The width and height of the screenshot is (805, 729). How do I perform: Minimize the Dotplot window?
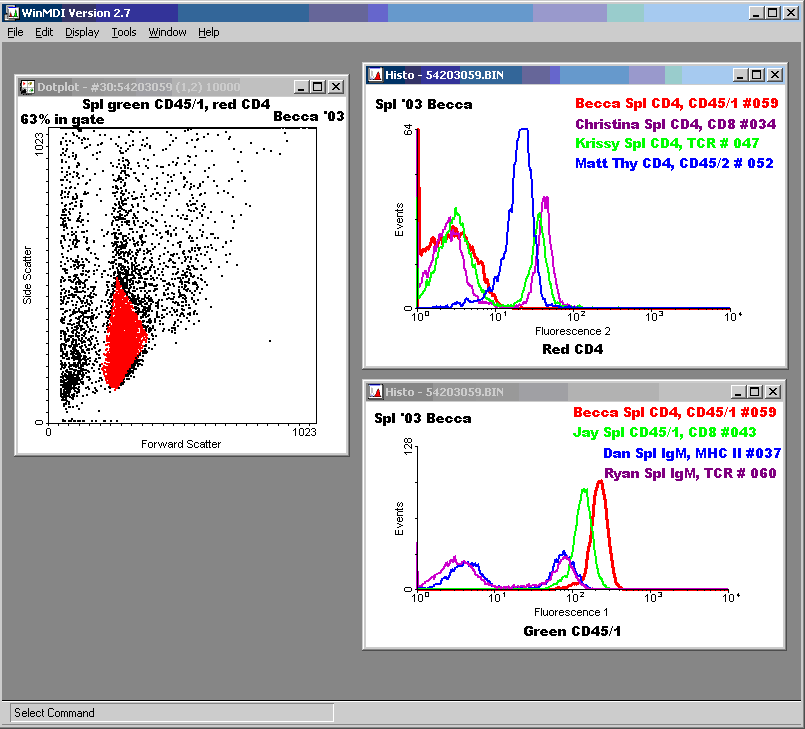[x=301, y=87]
